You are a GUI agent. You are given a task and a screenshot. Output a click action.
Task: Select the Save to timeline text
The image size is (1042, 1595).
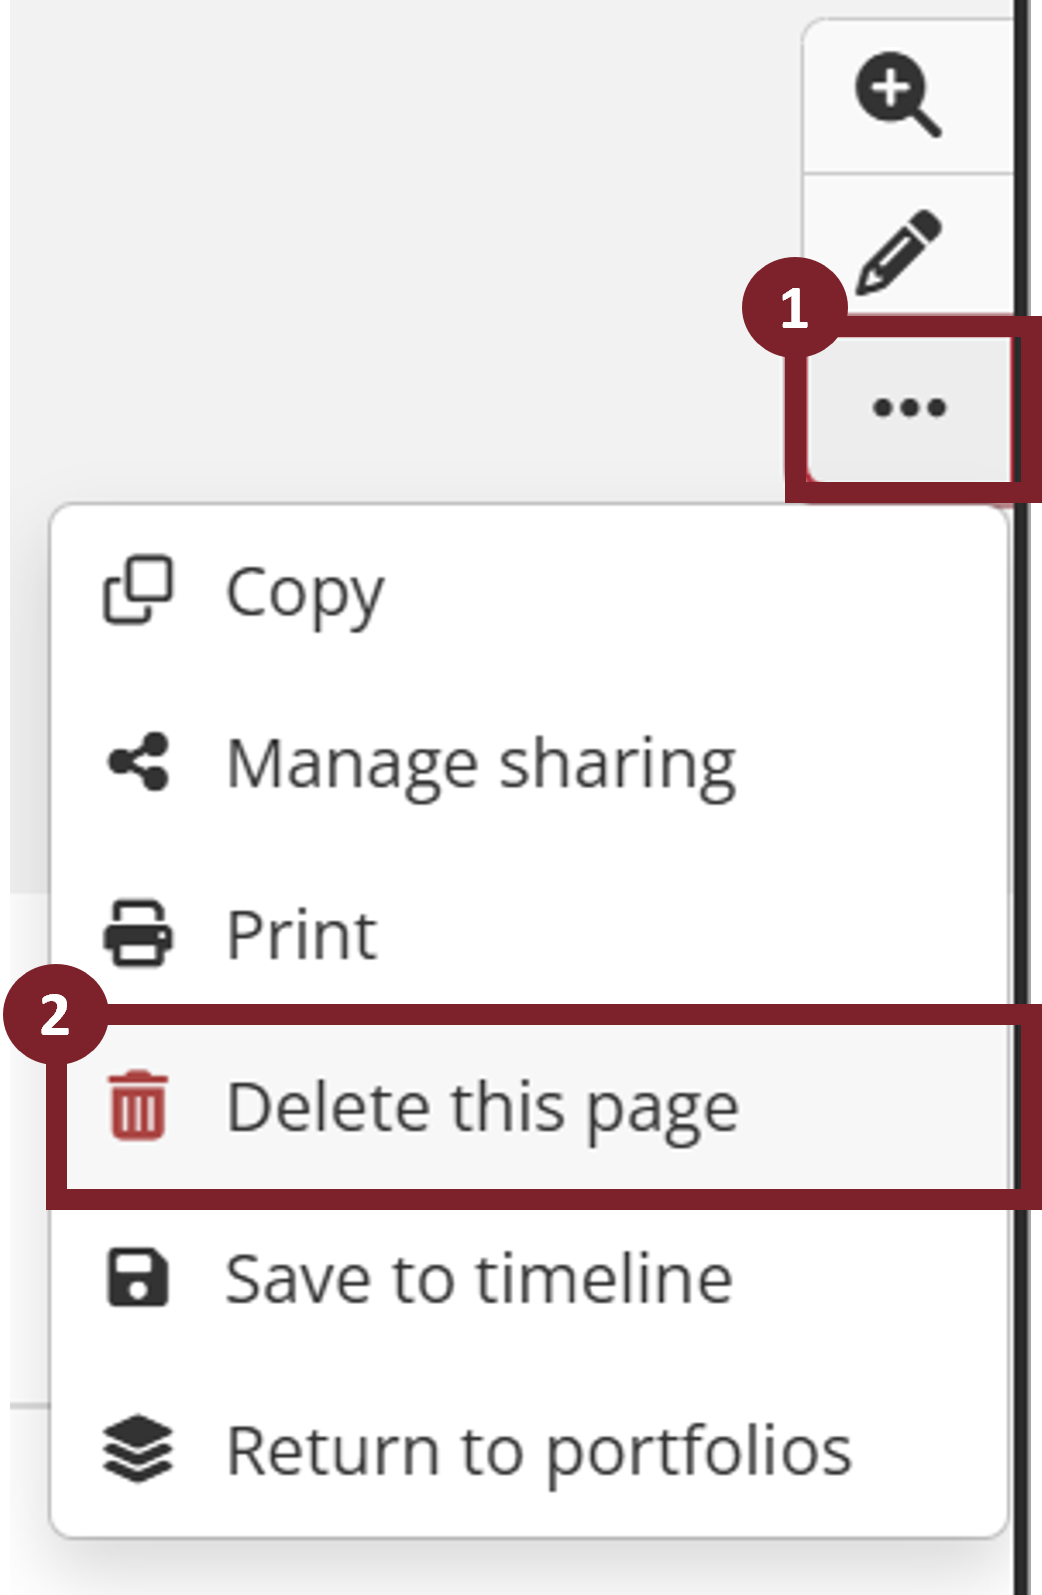click(479, 1279)
